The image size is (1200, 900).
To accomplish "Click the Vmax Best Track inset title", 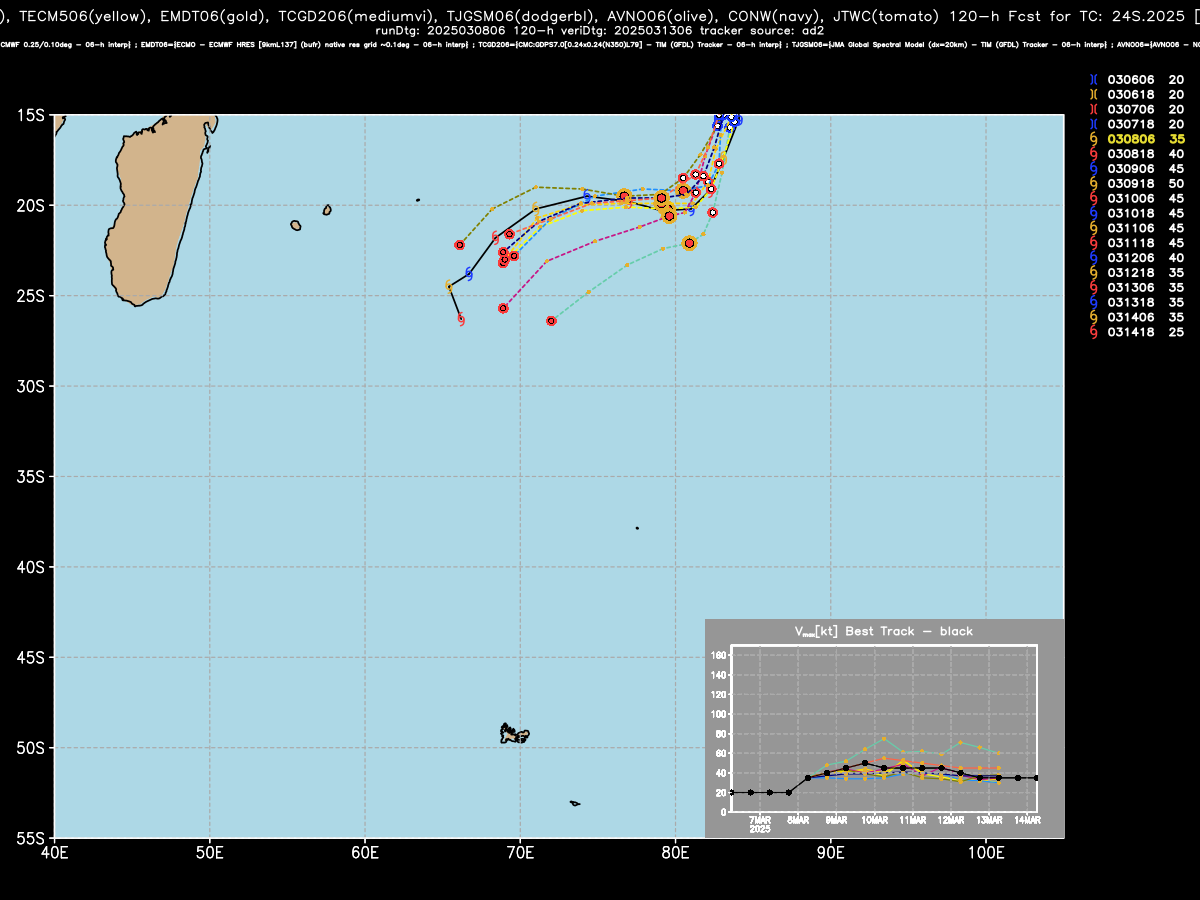I will [x=883, y=631].
